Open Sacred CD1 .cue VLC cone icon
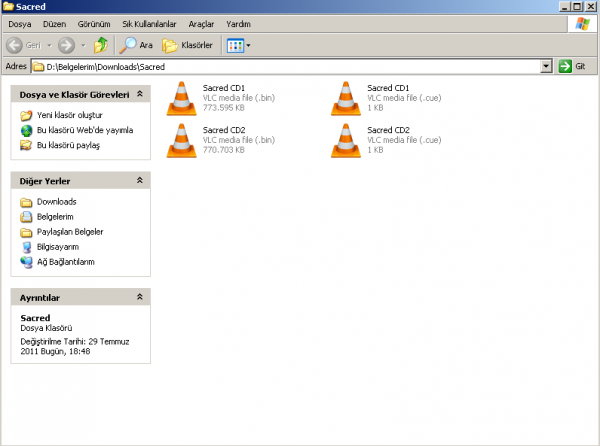The height and width of the screenshot is (446, 600). [346, 98]
